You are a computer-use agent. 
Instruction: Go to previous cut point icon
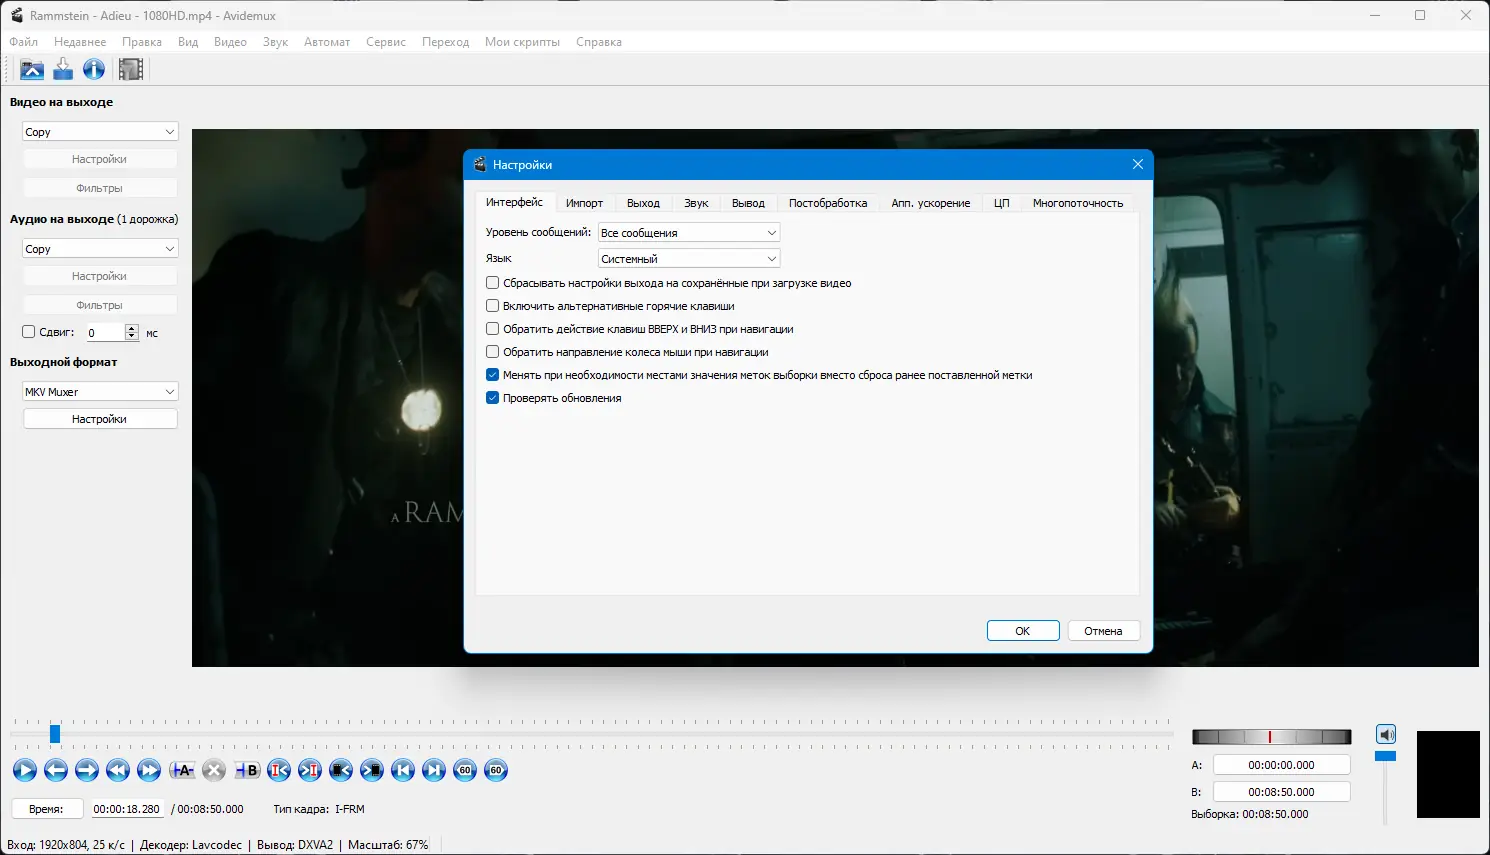pos(279,770)
